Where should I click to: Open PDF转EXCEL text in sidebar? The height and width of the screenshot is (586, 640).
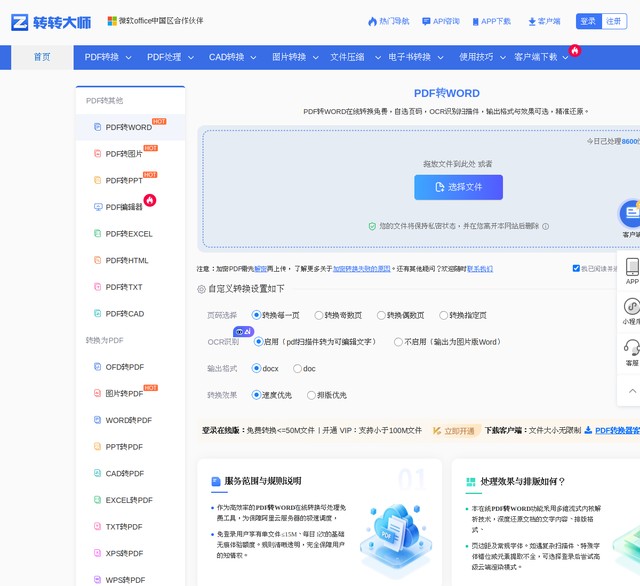click(x=129, y=234)
